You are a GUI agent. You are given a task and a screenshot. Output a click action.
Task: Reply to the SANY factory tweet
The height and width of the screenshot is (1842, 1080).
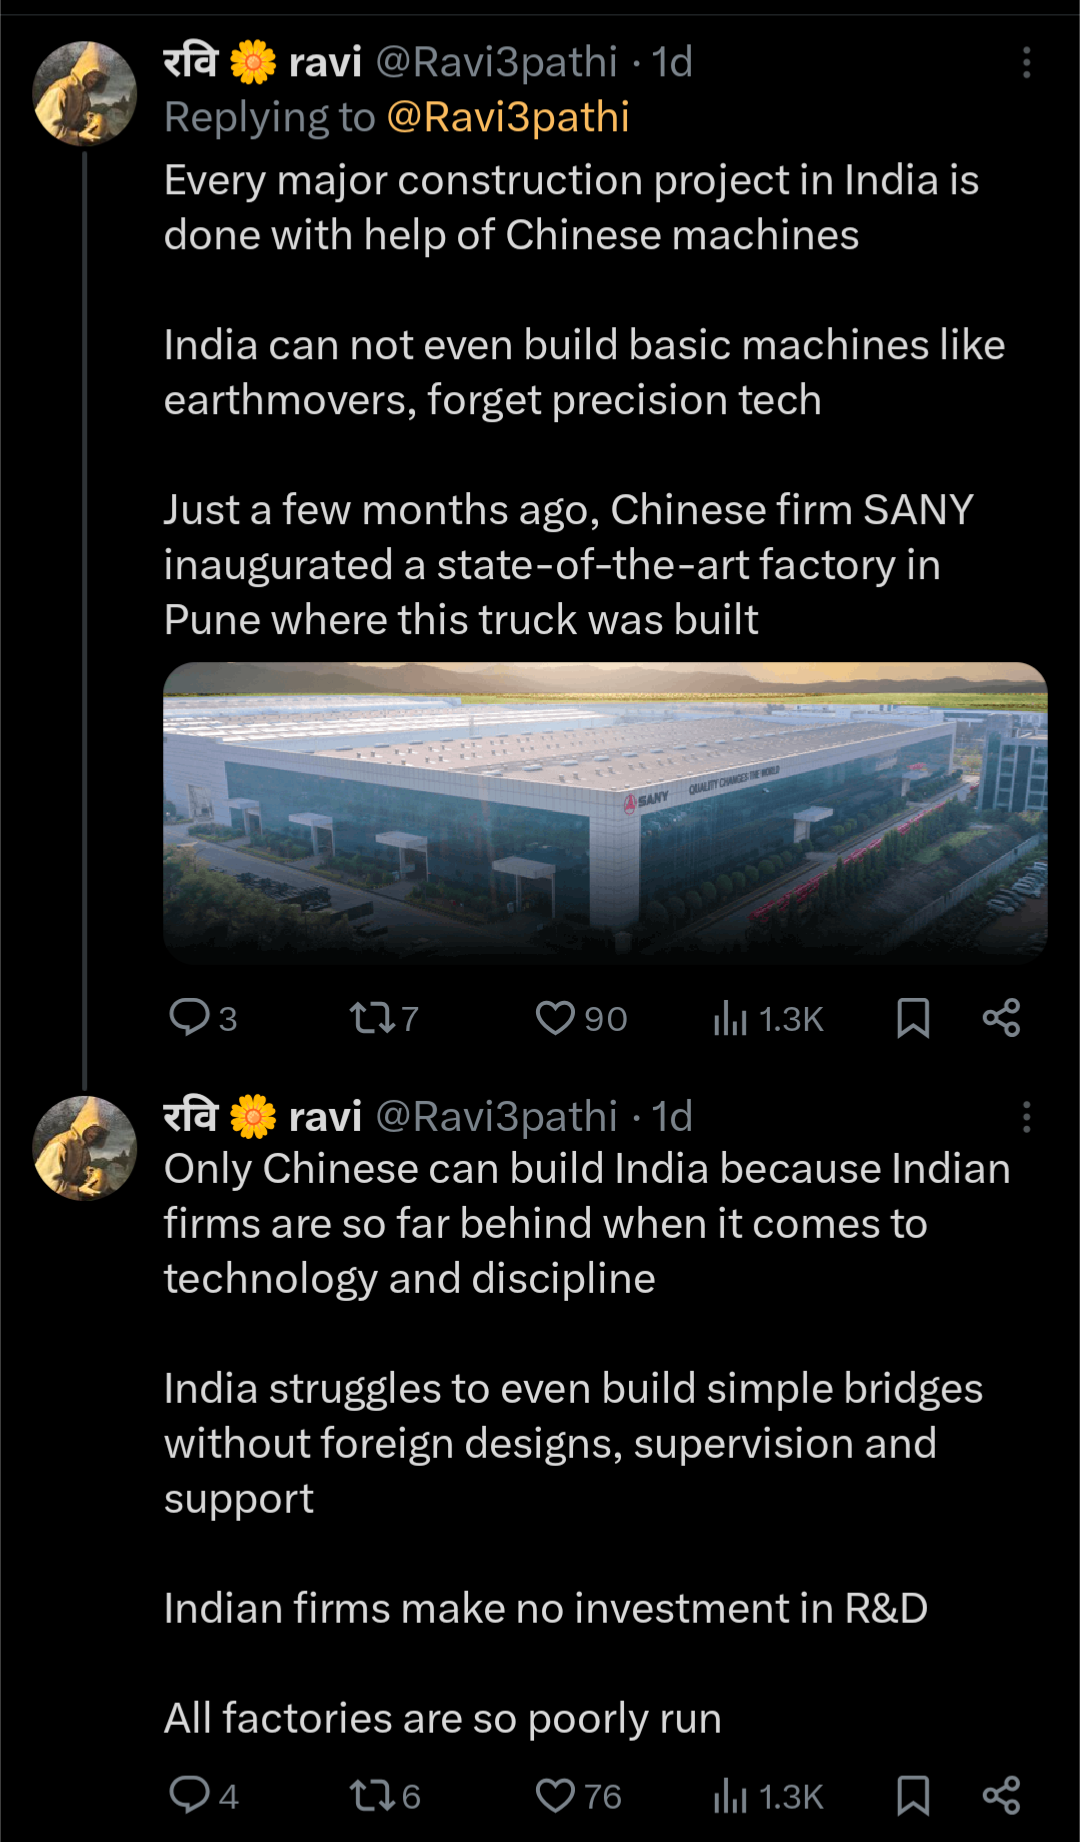tap(190, 1017)
